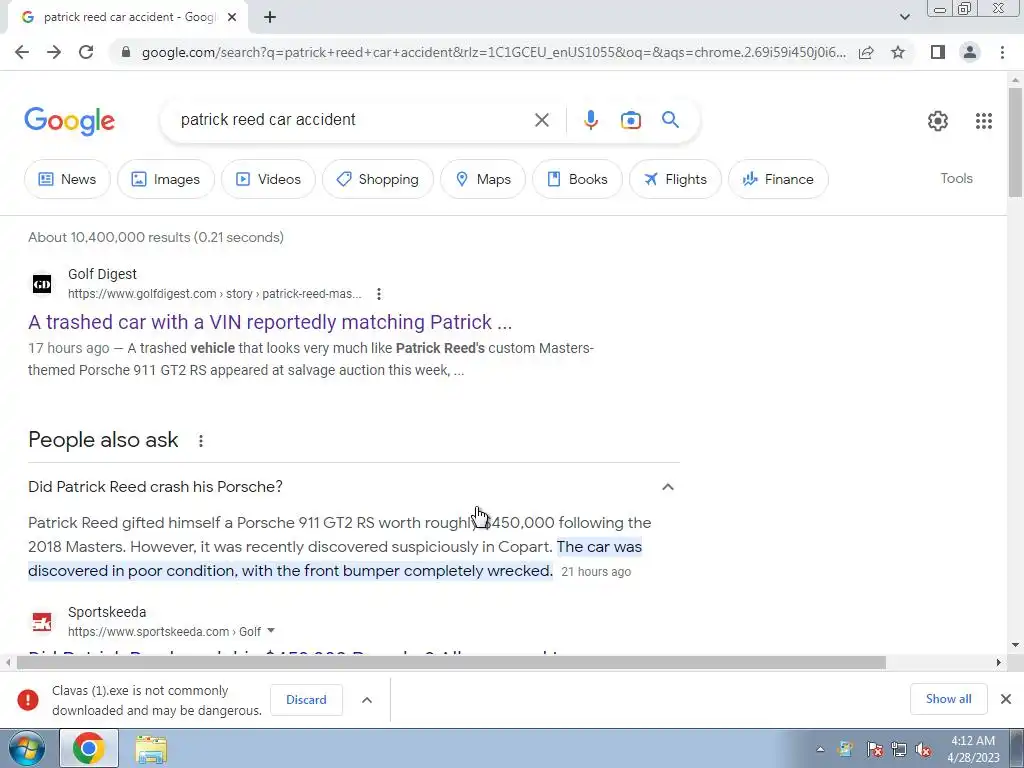
Task: Open People also ask options dots
Action: coord(201,441)
